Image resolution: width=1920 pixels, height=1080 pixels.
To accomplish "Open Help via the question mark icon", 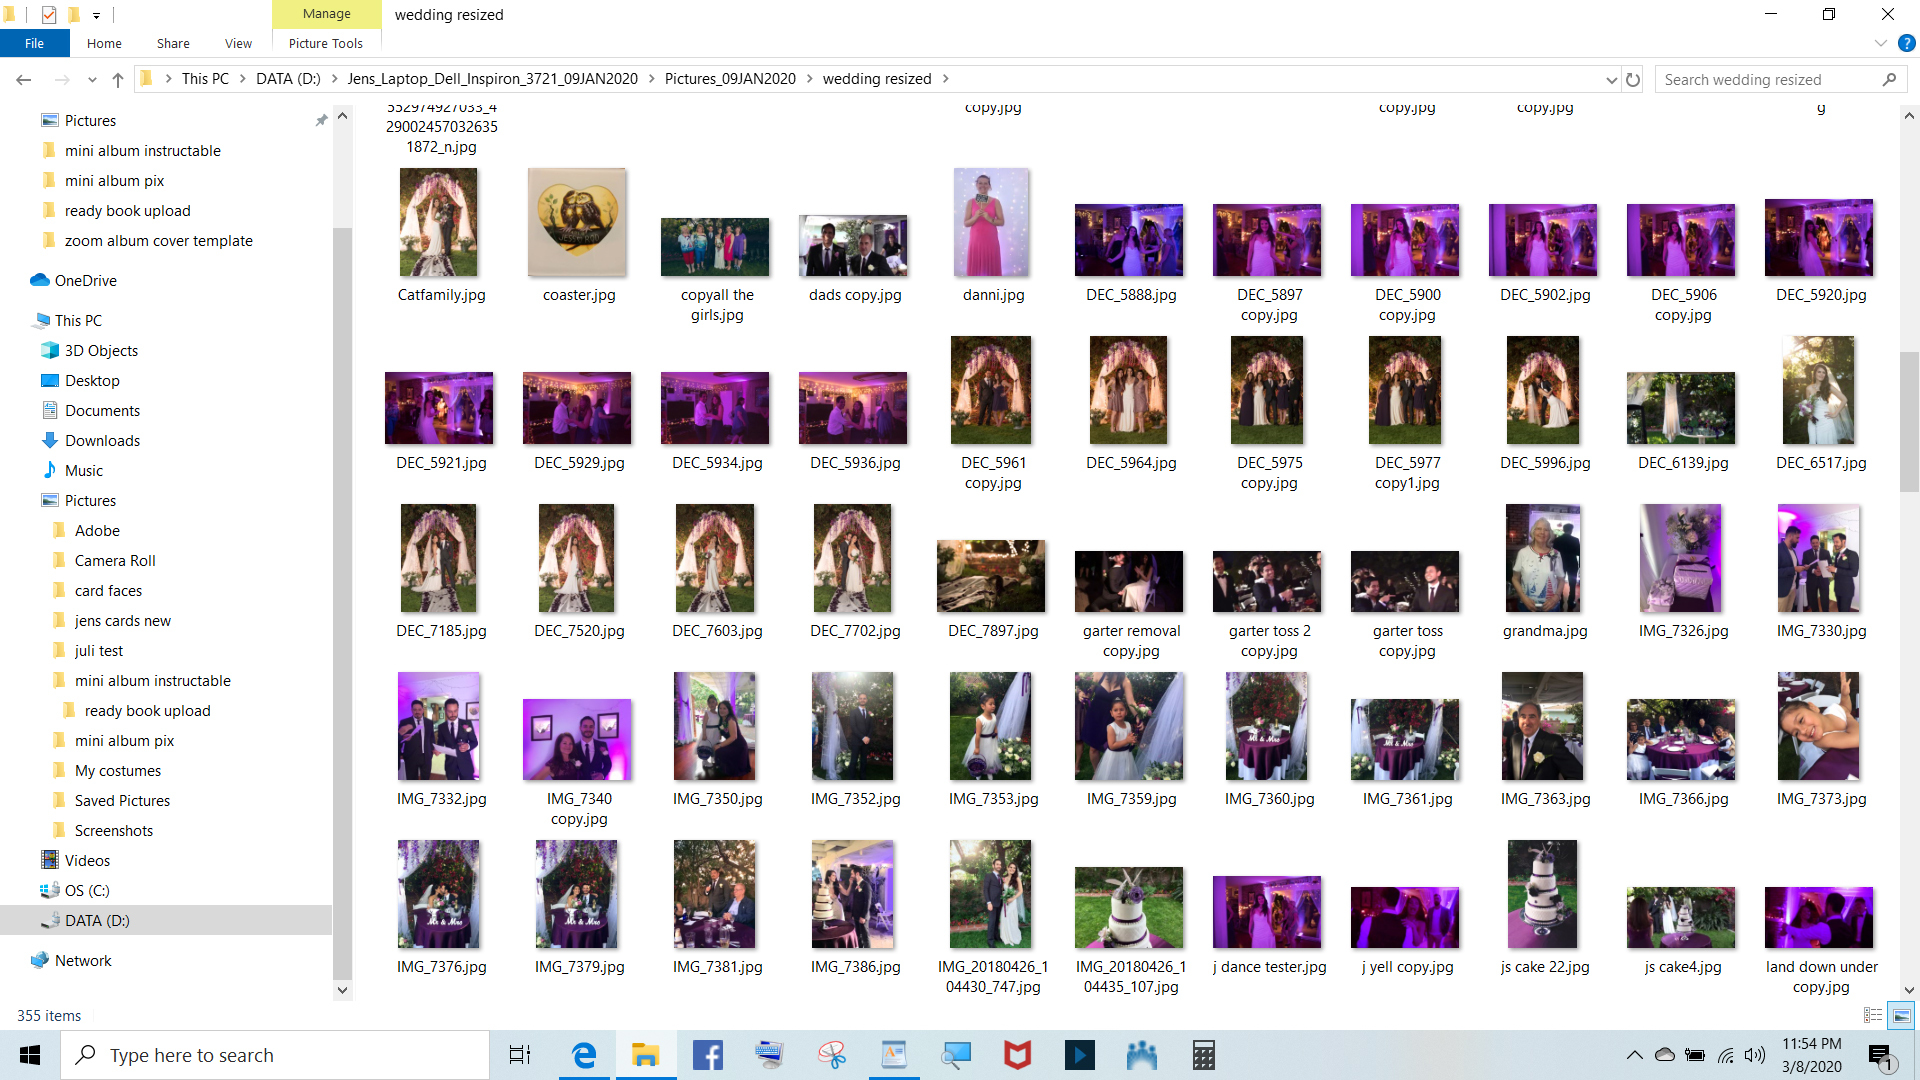I will [x=1905, y=43].
